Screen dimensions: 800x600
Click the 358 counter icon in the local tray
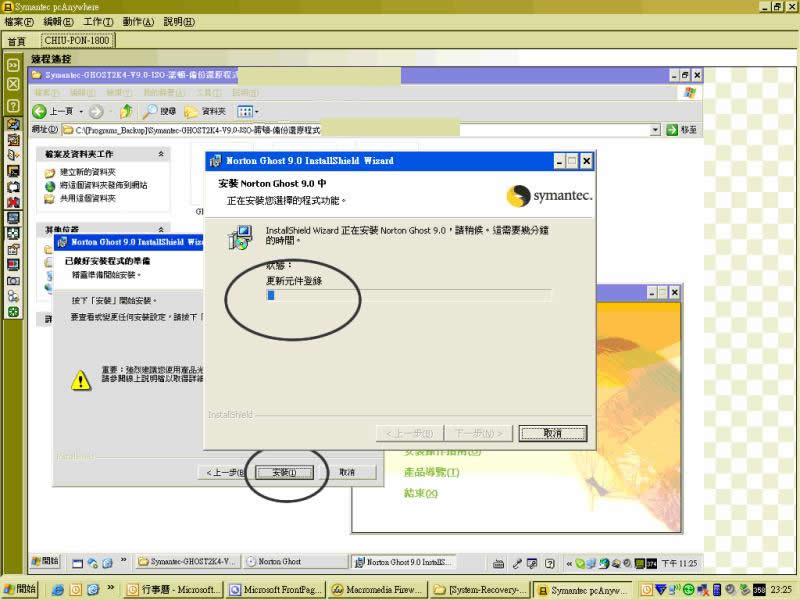(x=759, y=590)
